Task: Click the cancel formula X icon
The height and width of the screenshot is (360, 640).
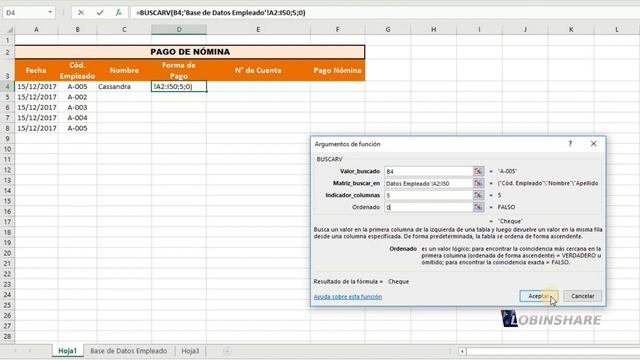Action: 81,13
